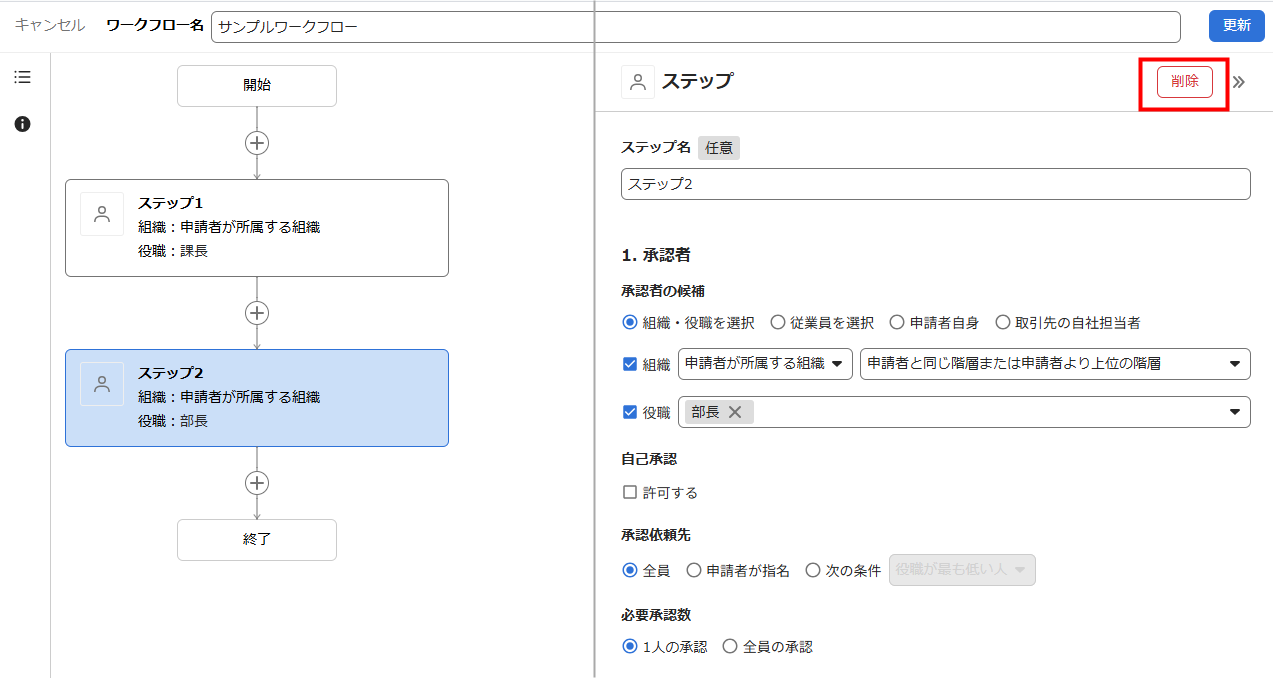
Task: Click plus icon between ステップ1 and ステップ2
Action: click(257, 313)
